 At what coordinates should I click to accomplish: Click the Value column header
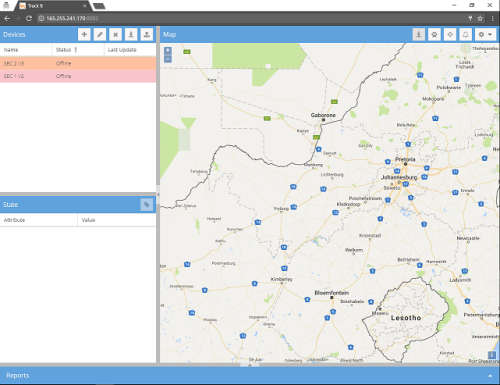click(x=117, y=220)
